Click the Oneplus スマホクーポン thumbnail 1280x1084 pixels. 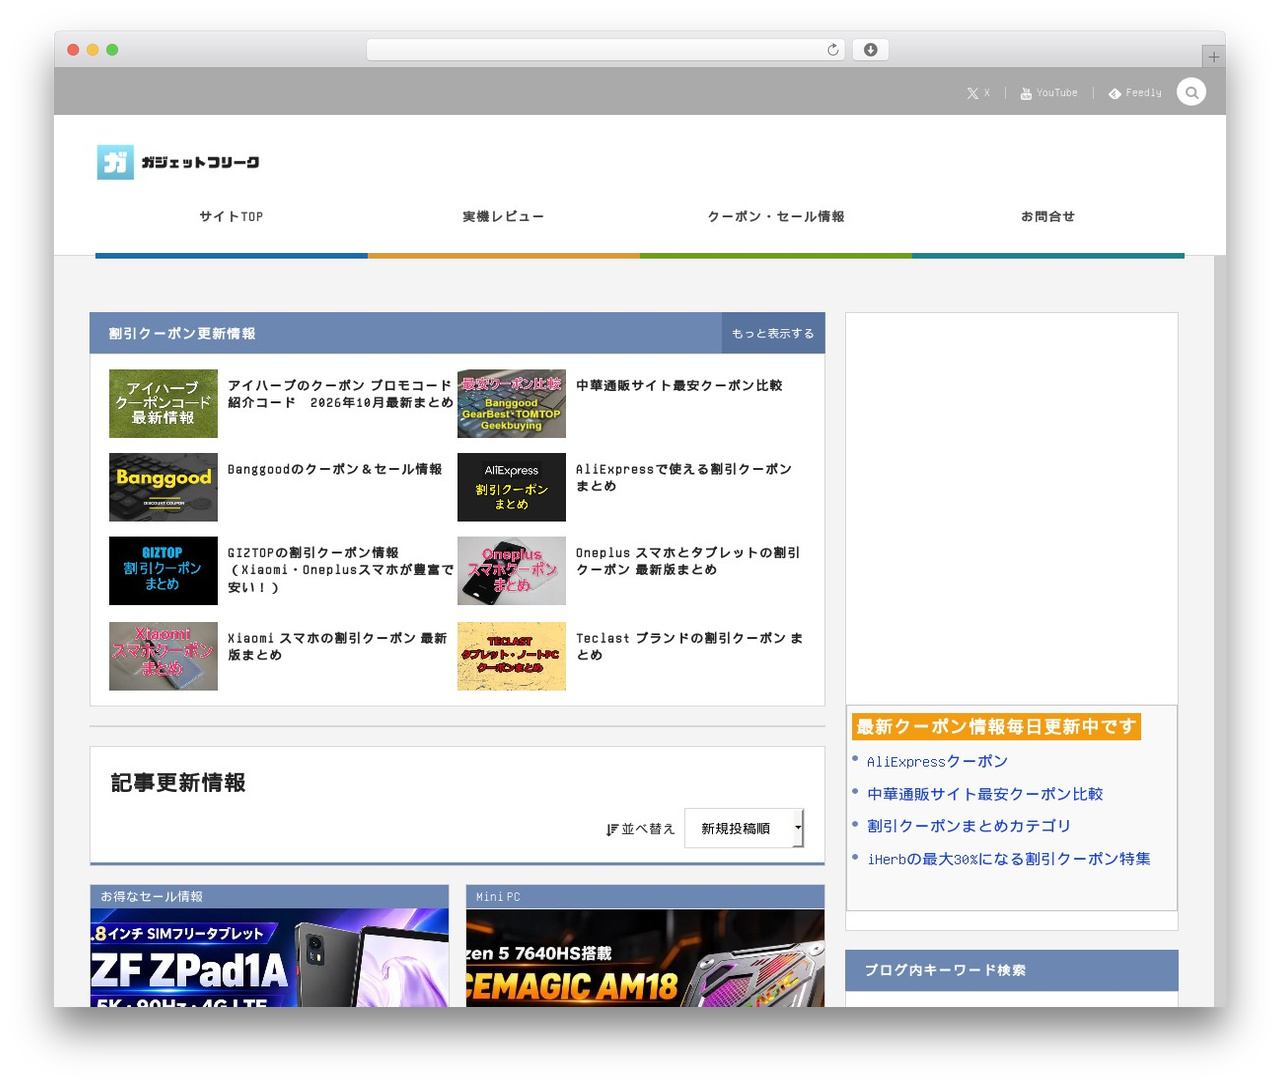click(512, 571)
